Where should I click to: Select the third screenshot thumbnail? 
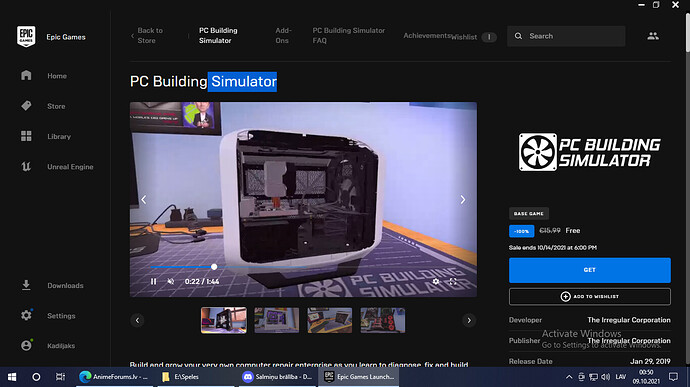330,320
